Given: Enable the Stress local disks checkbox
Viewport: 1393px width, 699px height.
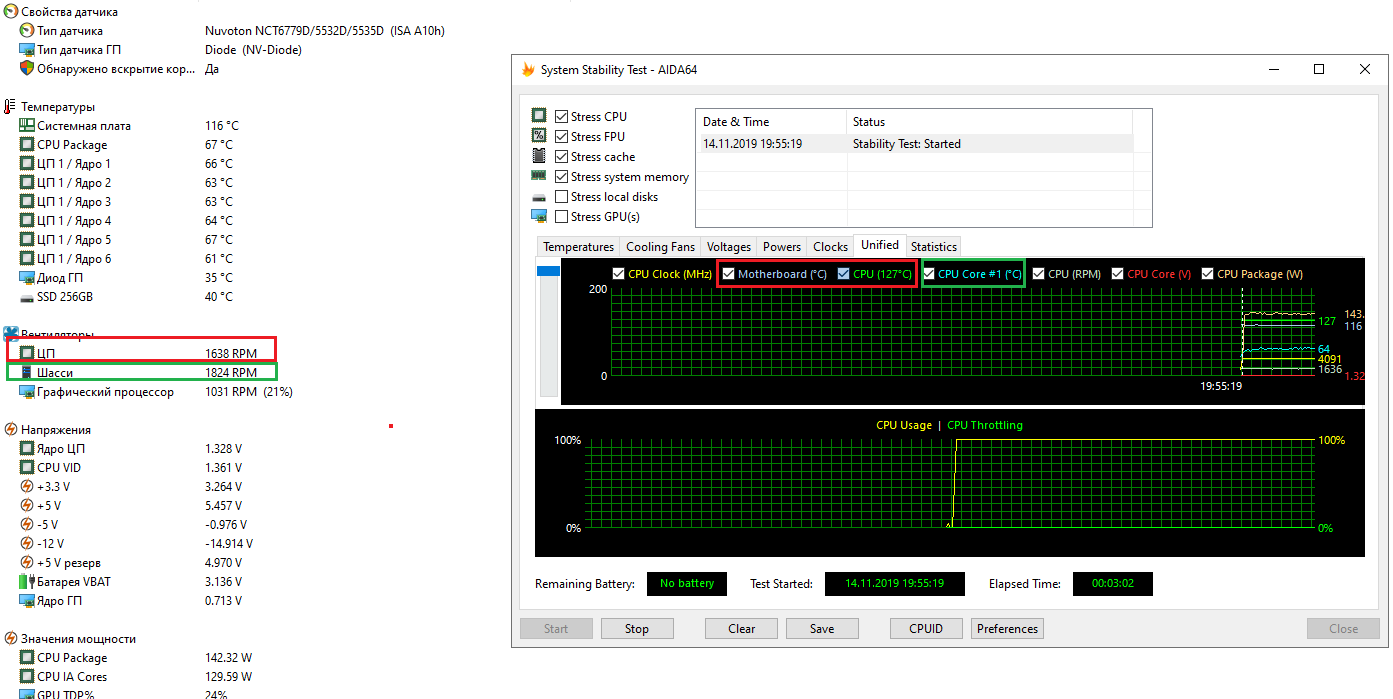Looking at the screenshot, I should (x=561, y=197).
